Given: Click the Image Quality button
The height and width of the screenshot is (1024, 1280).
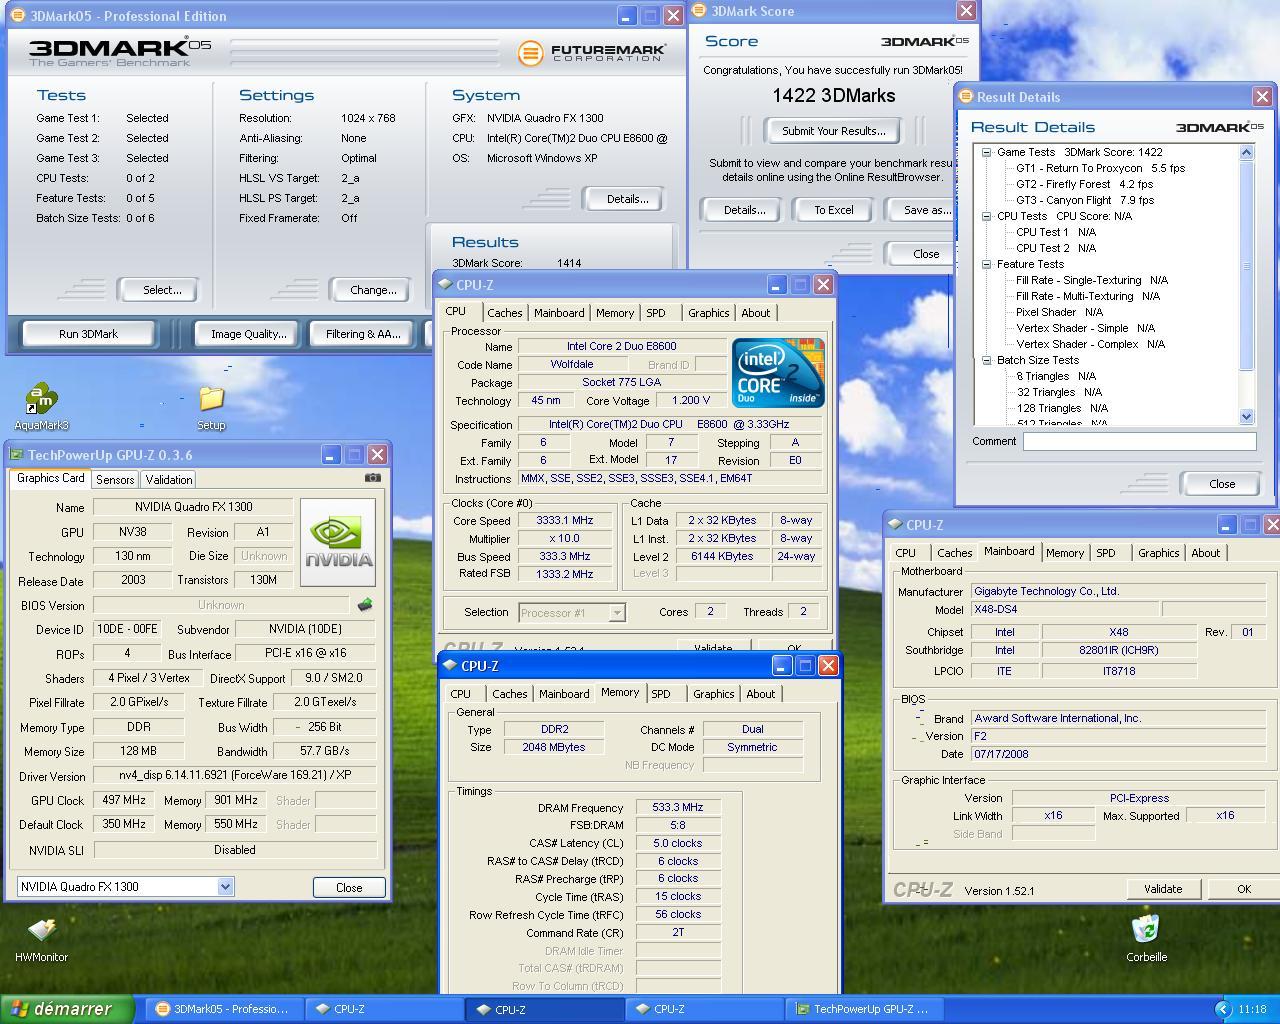Looking at the screenshot, I should (248, 334).
